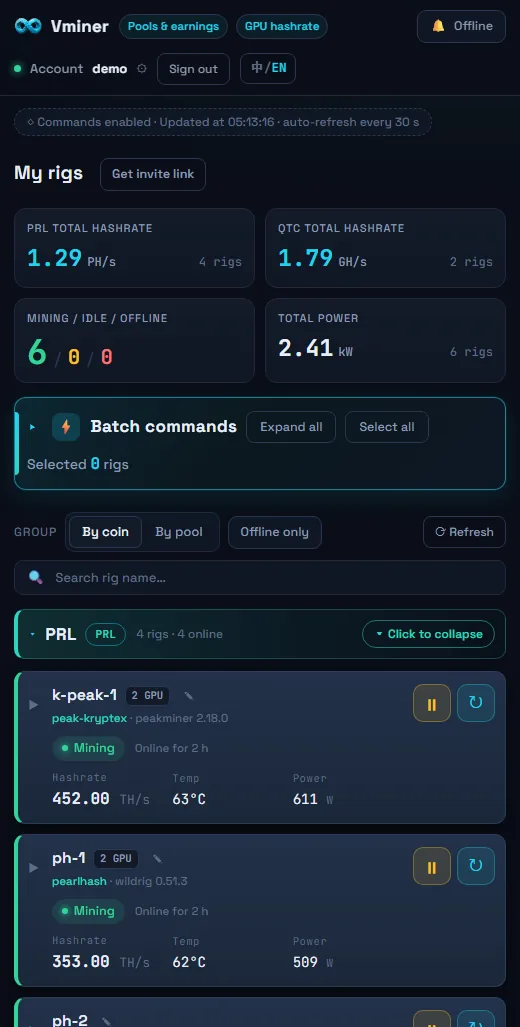The width and height of the screenshot is (520, 1027).
Task: Click the QTC Total Hashrate card
Action: coord(385,248)
